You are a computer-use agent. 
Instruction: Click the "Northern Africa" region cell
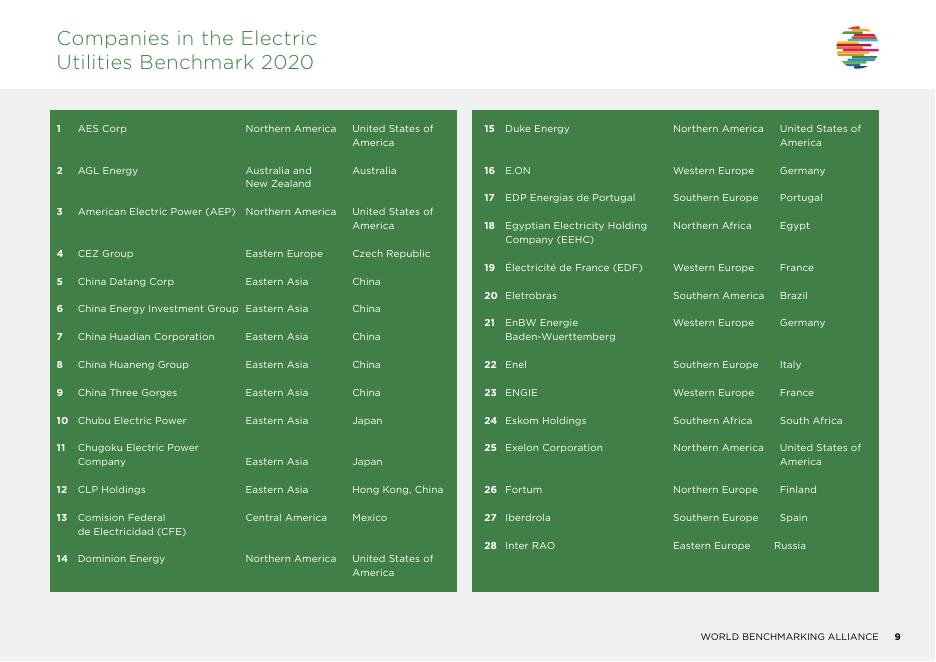pos(712,226)
